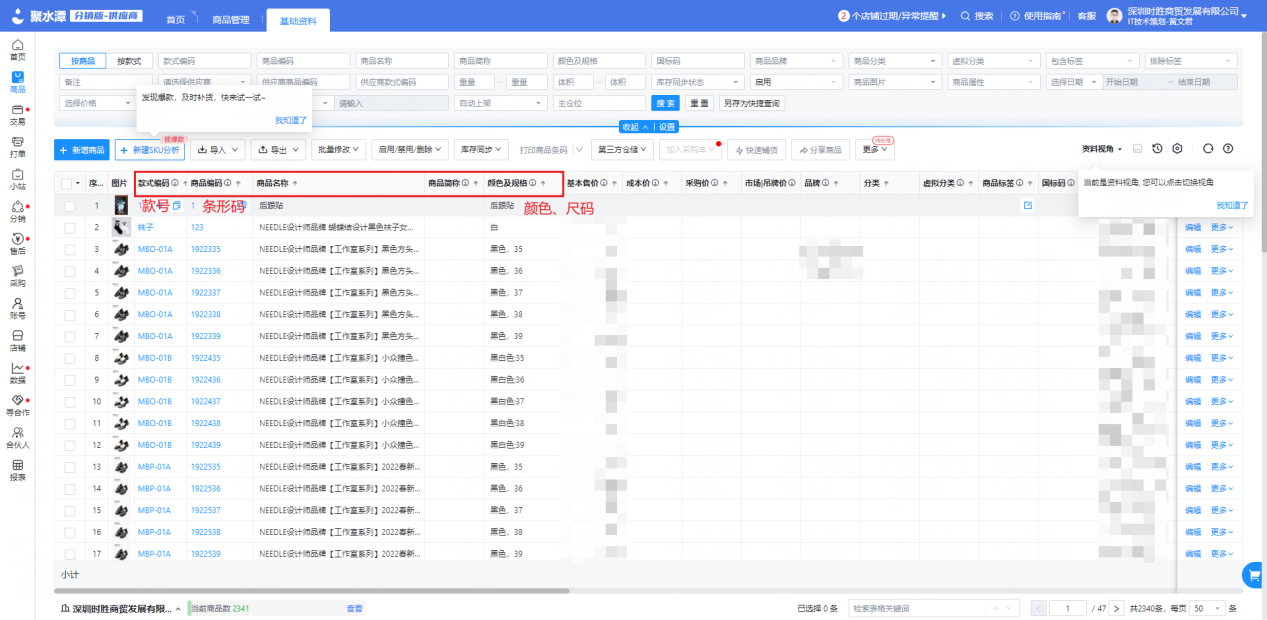
Task: Click 客服 in the header
Action: click(x=1086, y=16)
